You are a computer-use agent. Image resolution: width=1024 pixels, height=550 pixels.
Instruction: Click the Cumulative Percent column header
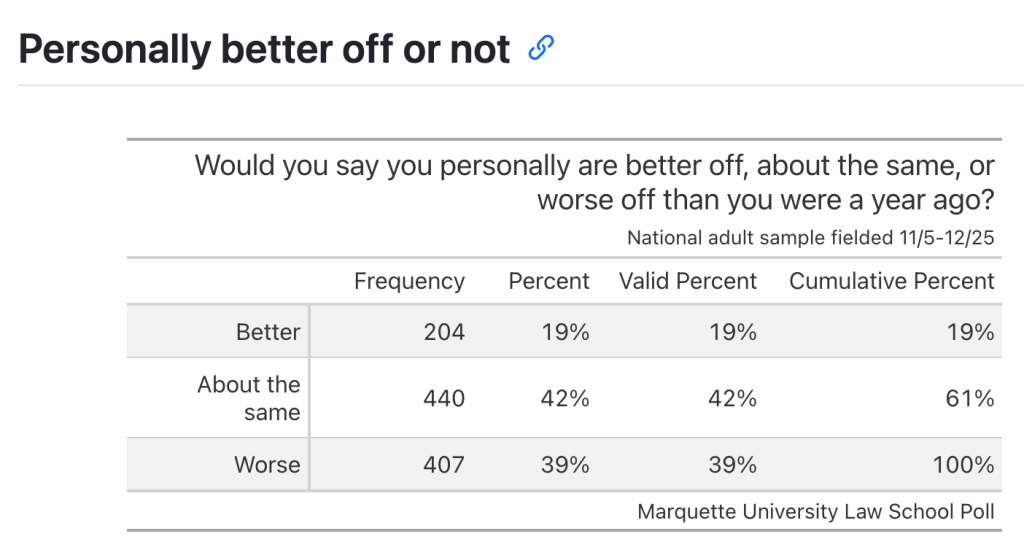click(892, 281)
